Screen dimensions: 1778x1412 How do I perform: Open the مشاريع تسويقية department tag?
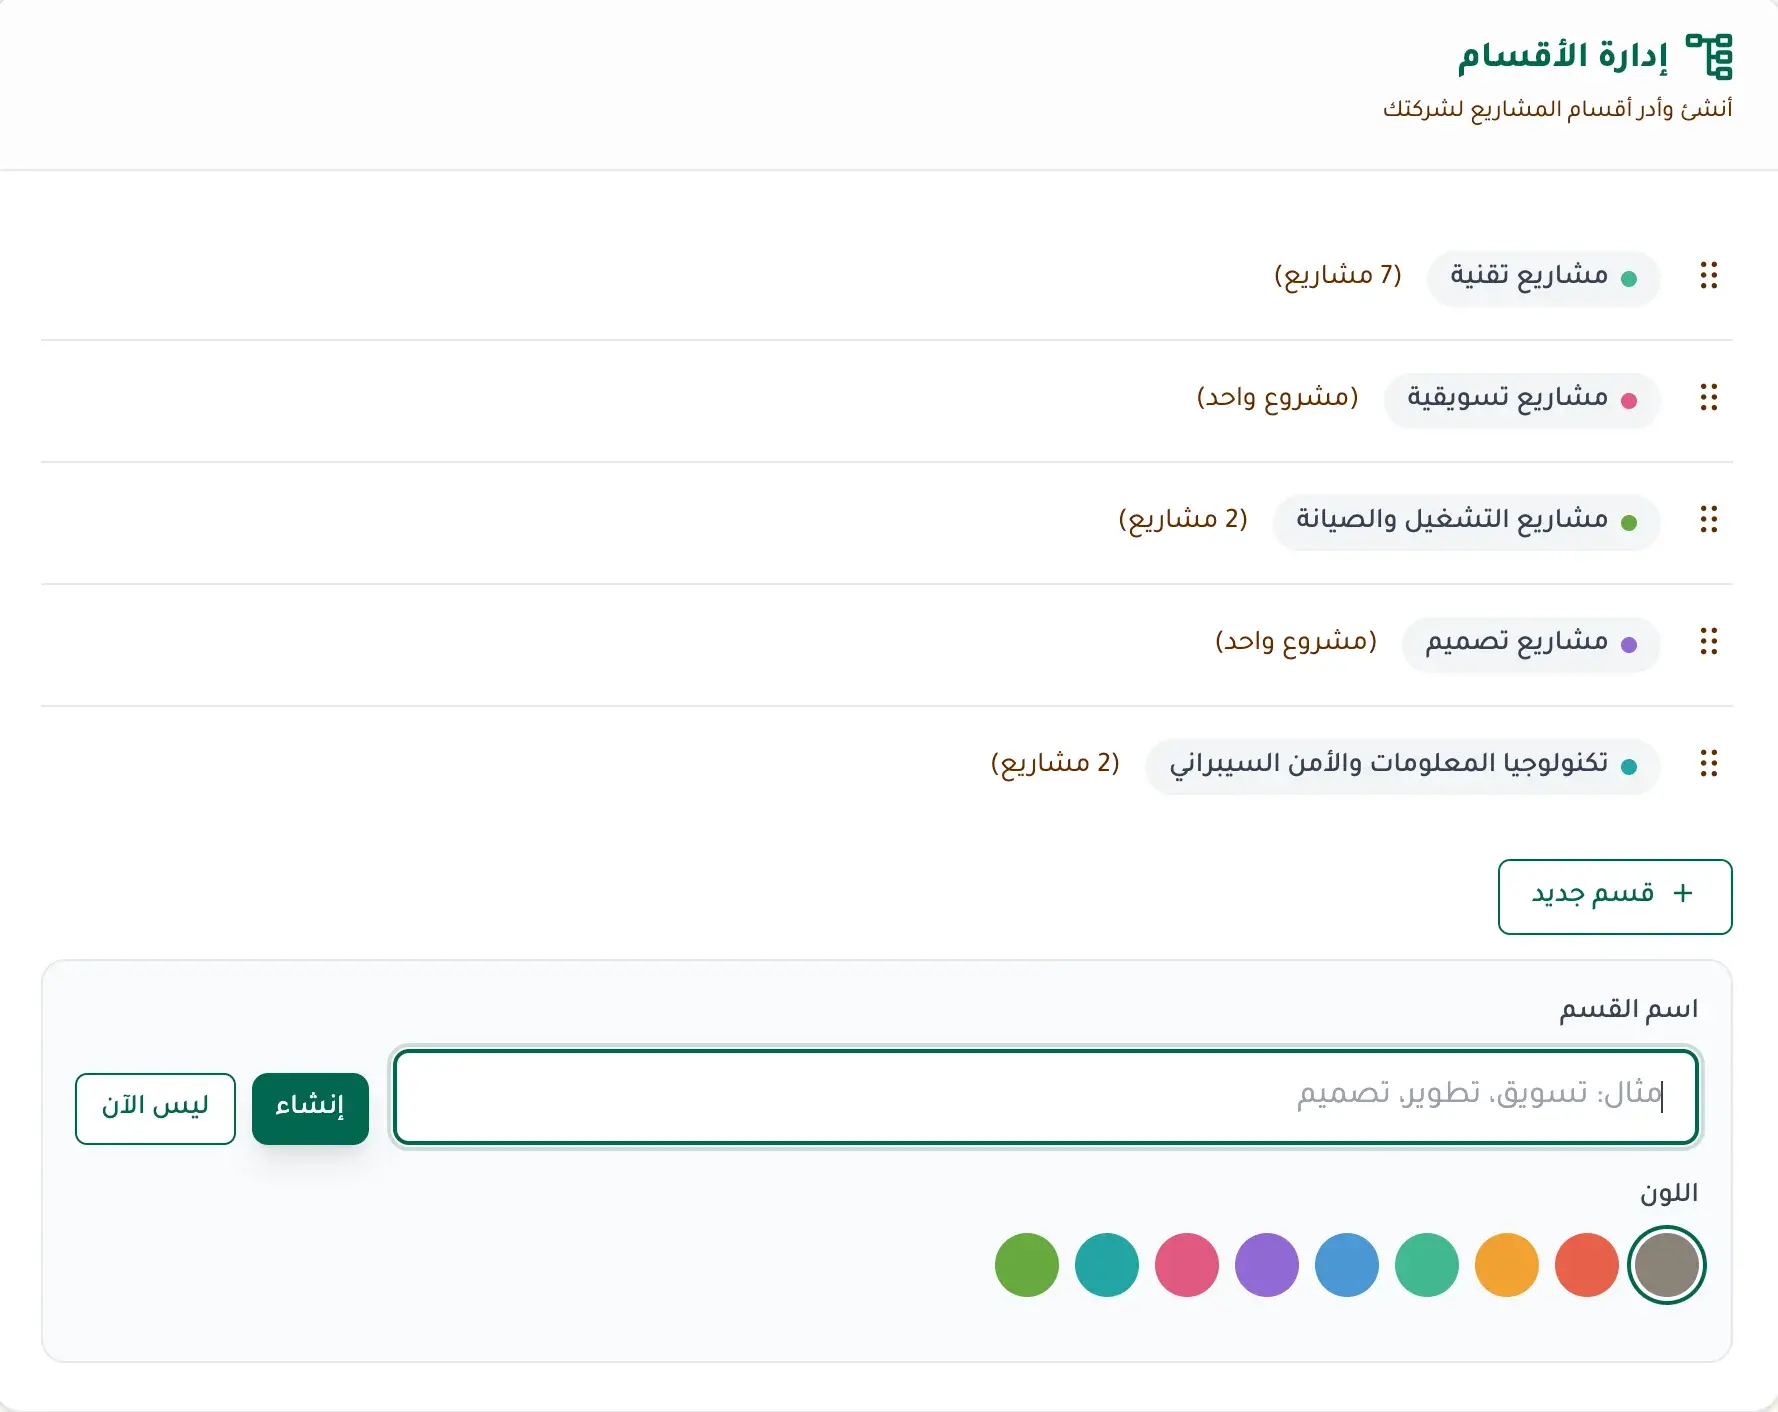[1522, 399]
